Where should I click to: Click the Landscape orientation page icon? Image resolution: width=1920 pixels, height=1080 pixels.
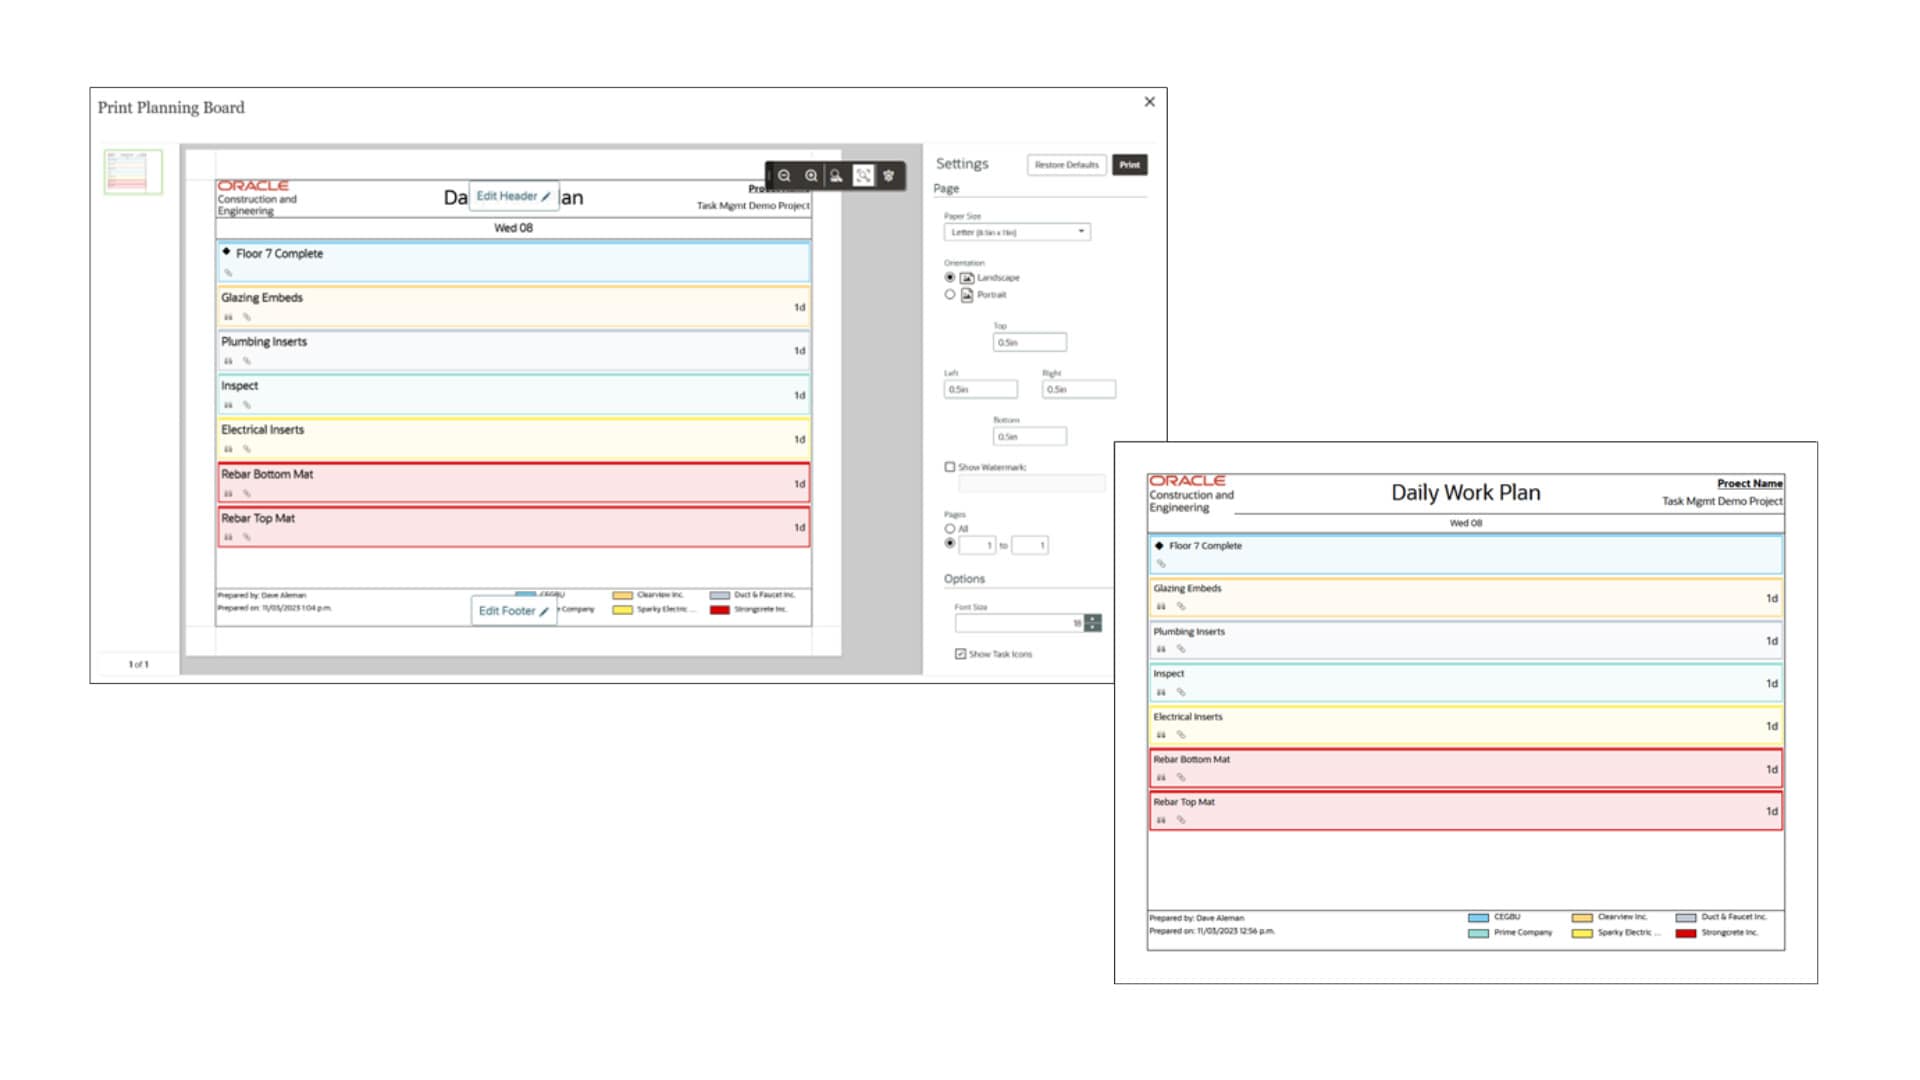coord(967,278)
